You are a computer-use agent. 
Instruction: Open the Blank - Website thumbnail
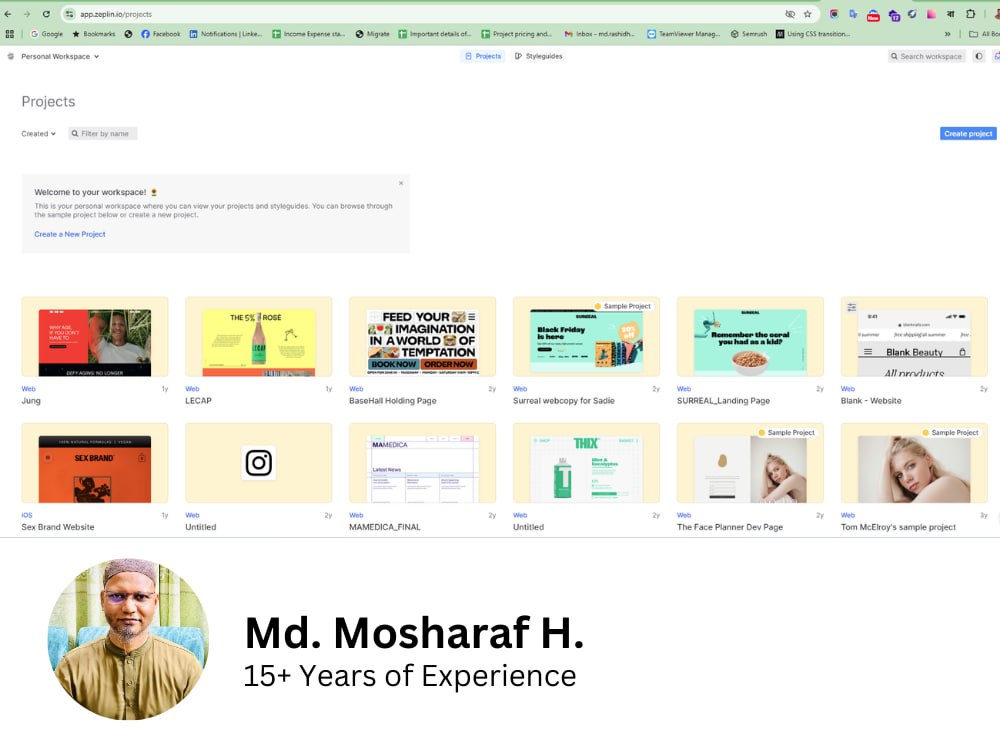(914, 337)
